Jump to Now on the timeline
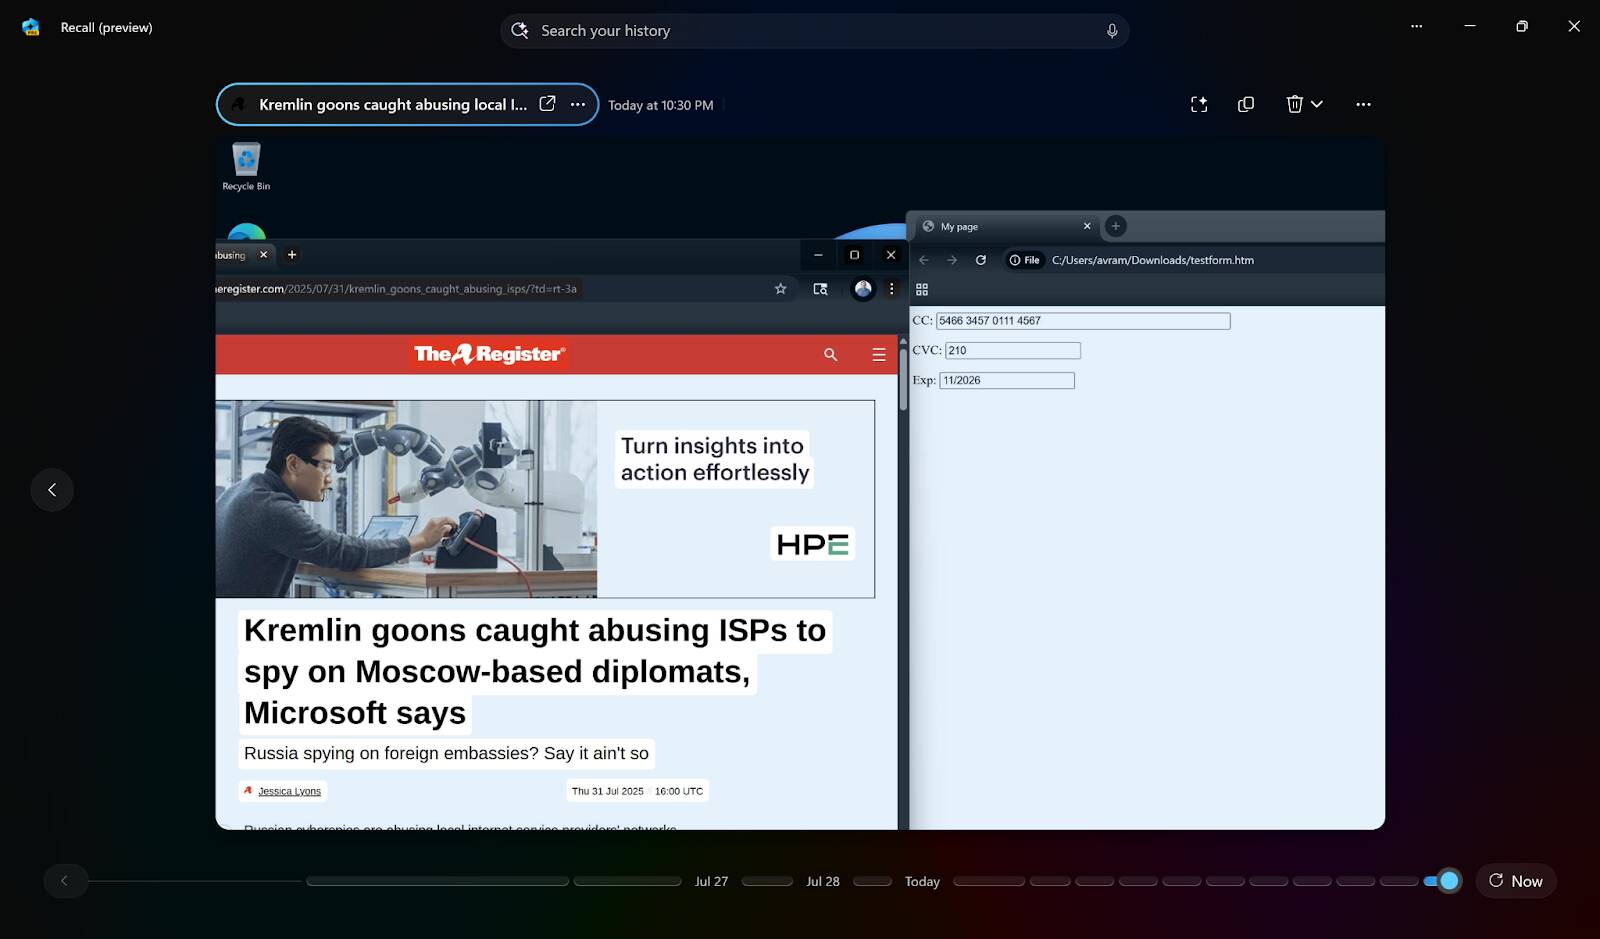 (1516, 881)
